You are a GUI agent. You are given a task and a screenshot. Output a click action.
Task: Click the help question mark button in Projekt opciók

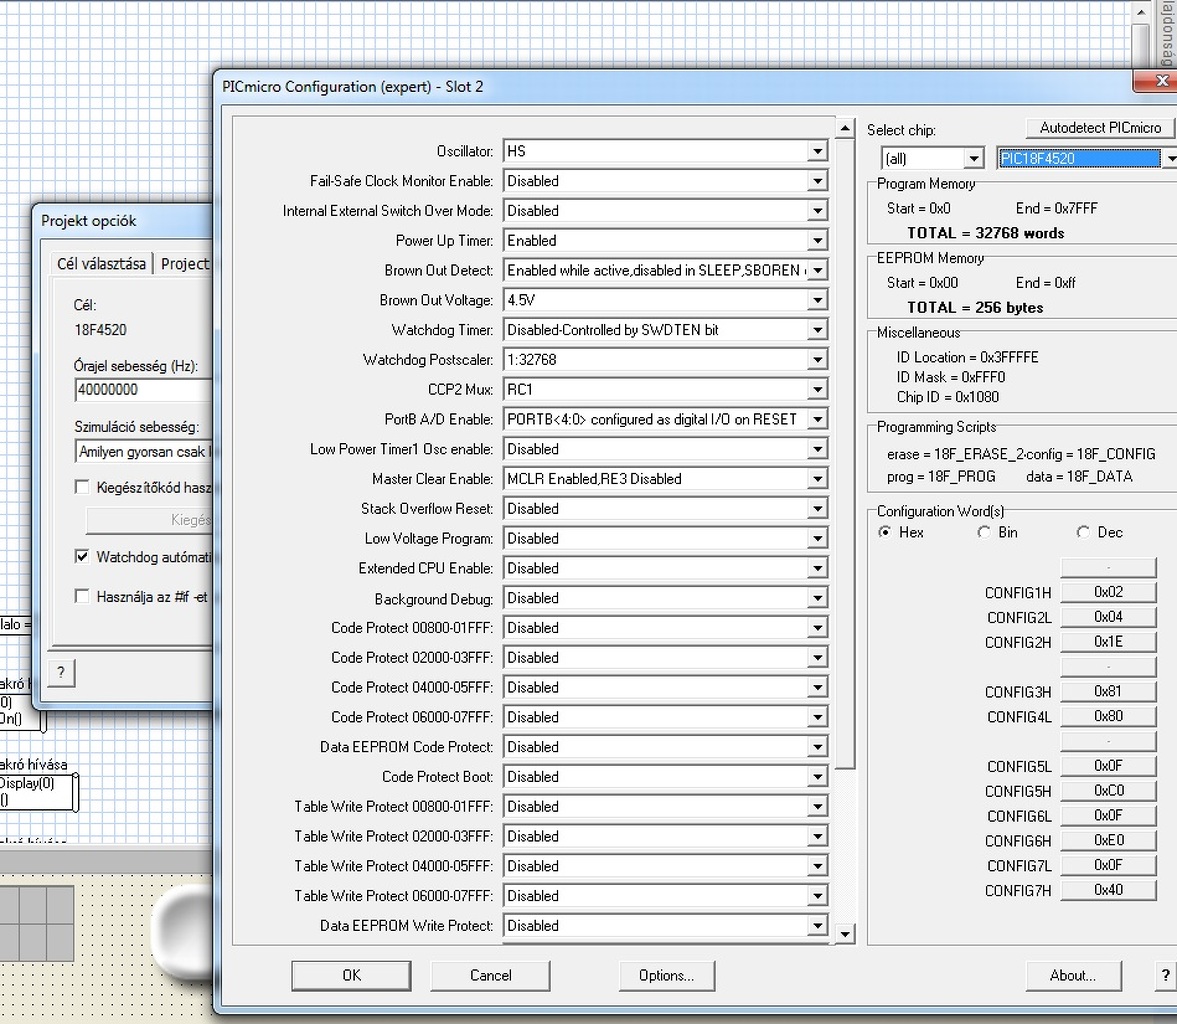61,672
